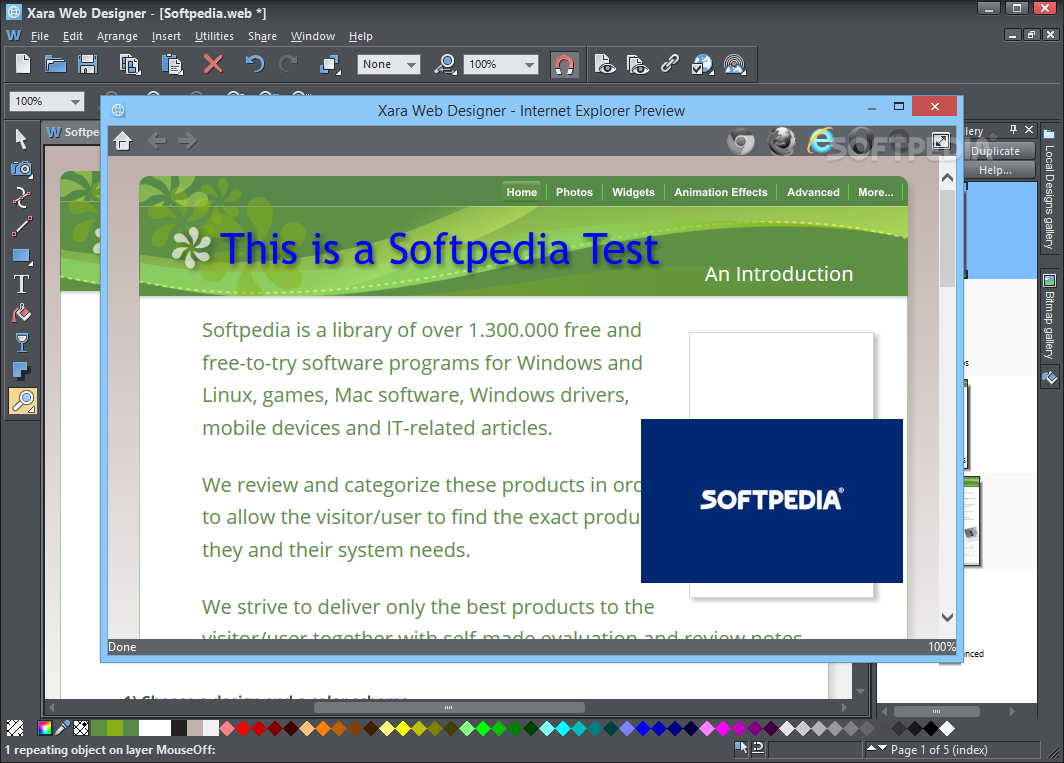Select the highlighted Zoom magnifier tool

(x=22, y=401)
